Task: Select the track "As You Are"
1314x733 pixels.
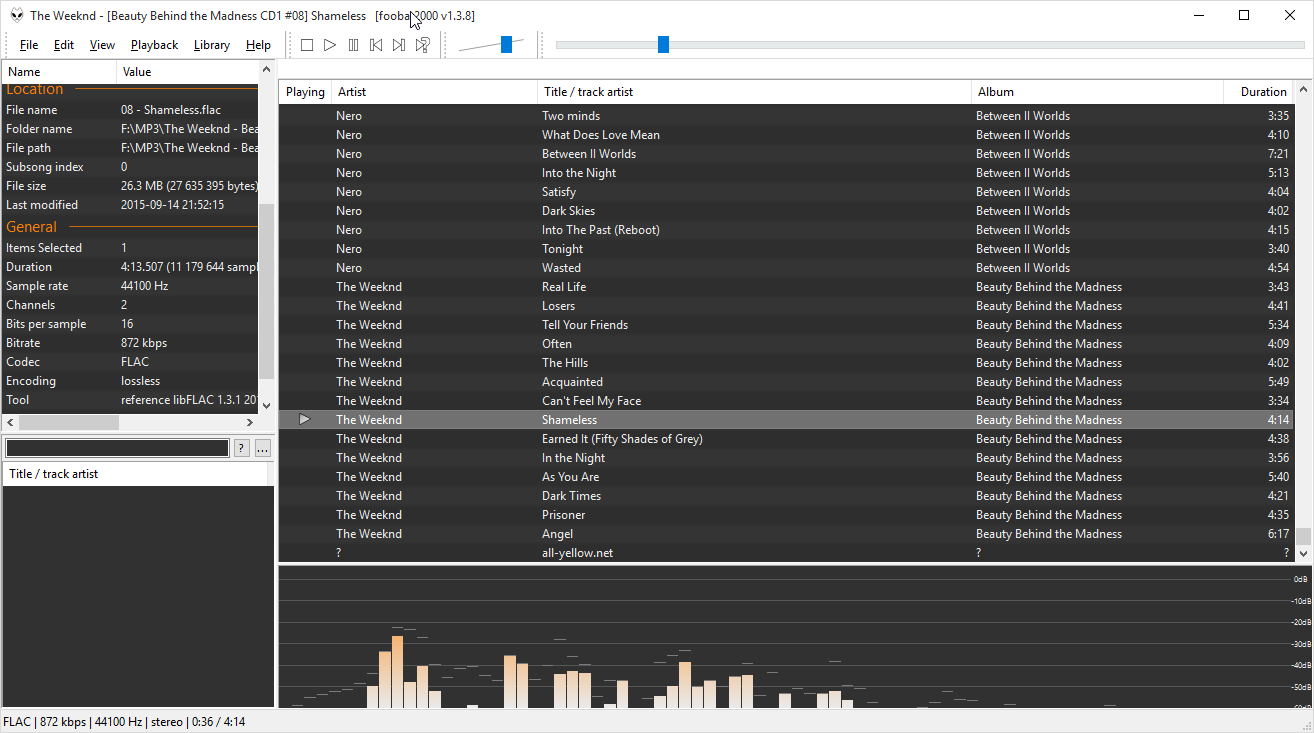Action: (786, 477)
